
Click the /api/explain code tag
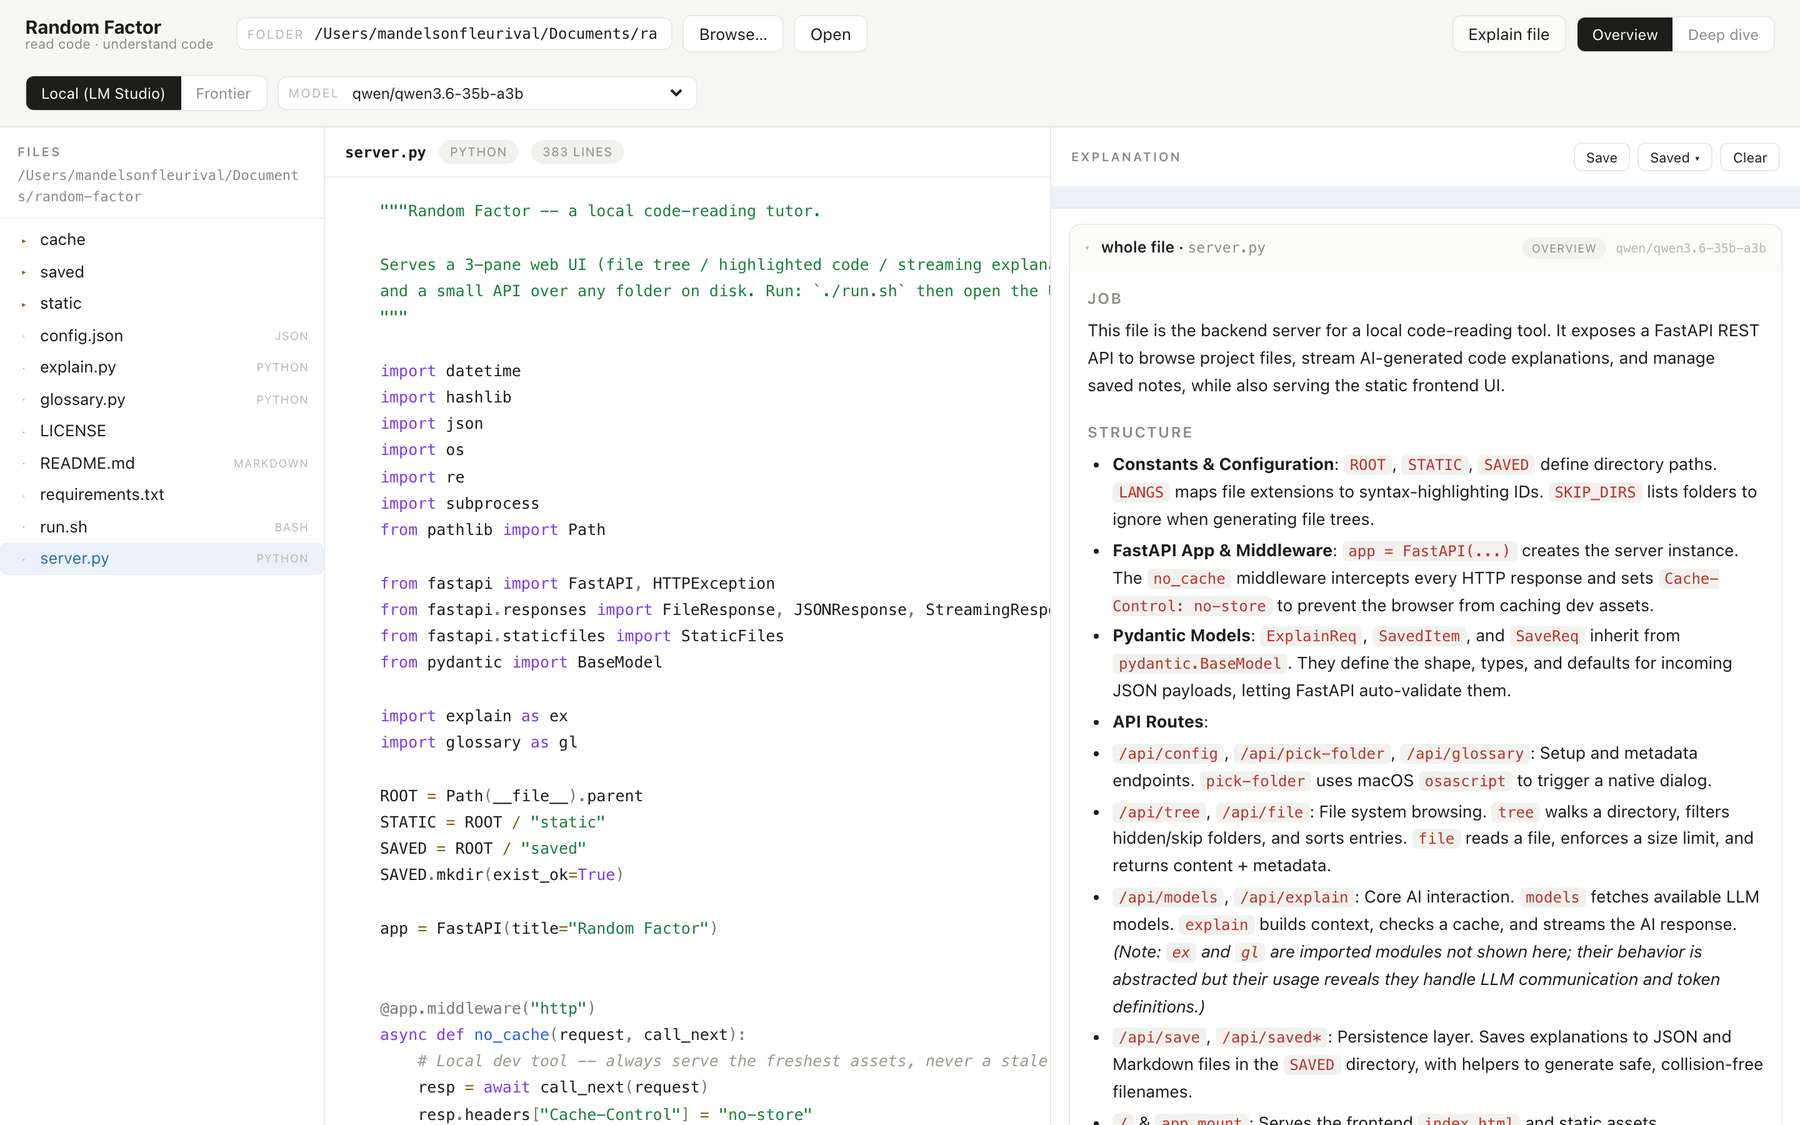[x=1294, y=898]
